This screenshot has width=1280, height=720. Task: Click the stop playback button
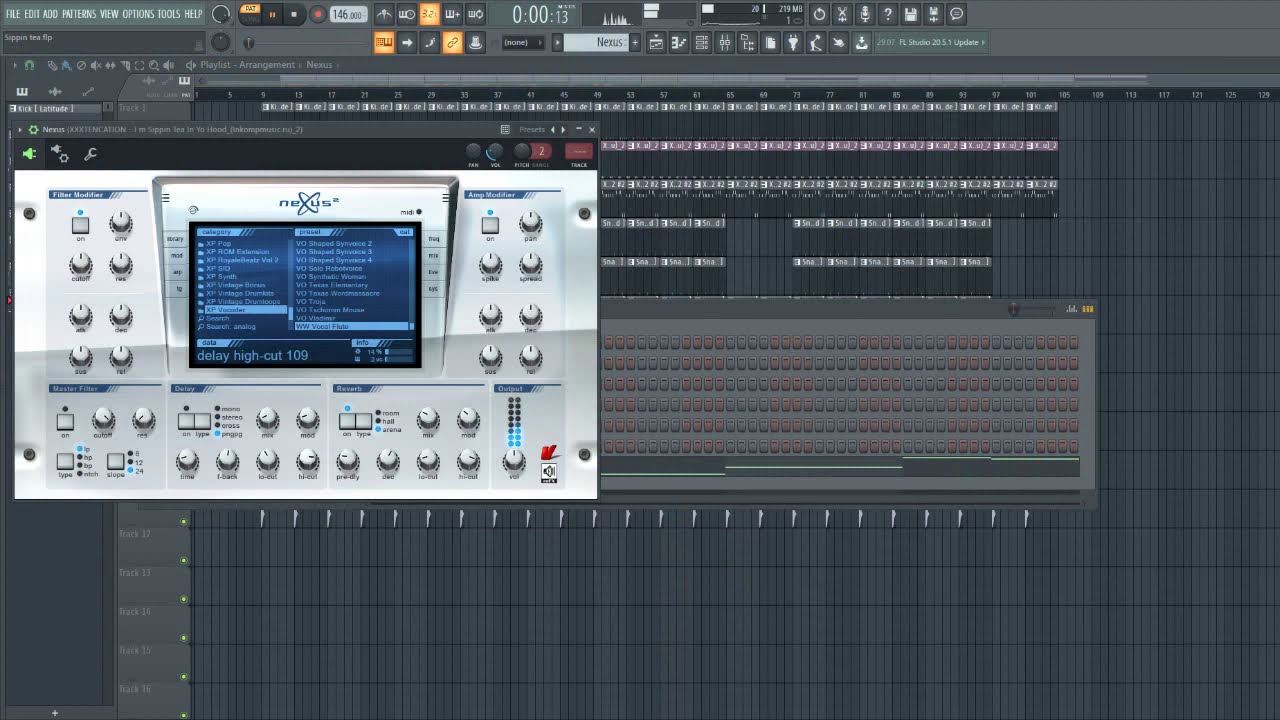point(294,14)
